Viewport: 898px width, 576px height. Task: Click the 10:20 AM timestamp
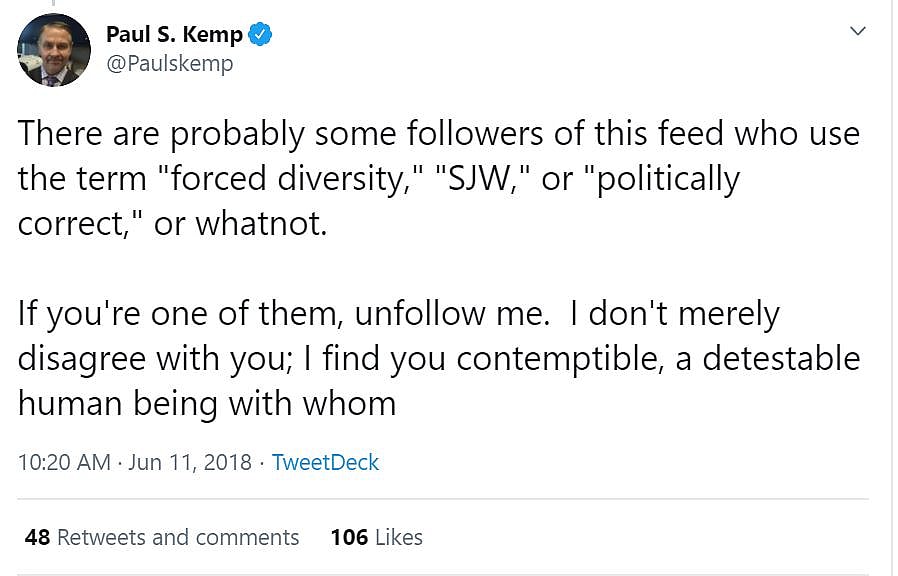coord(64,462)
